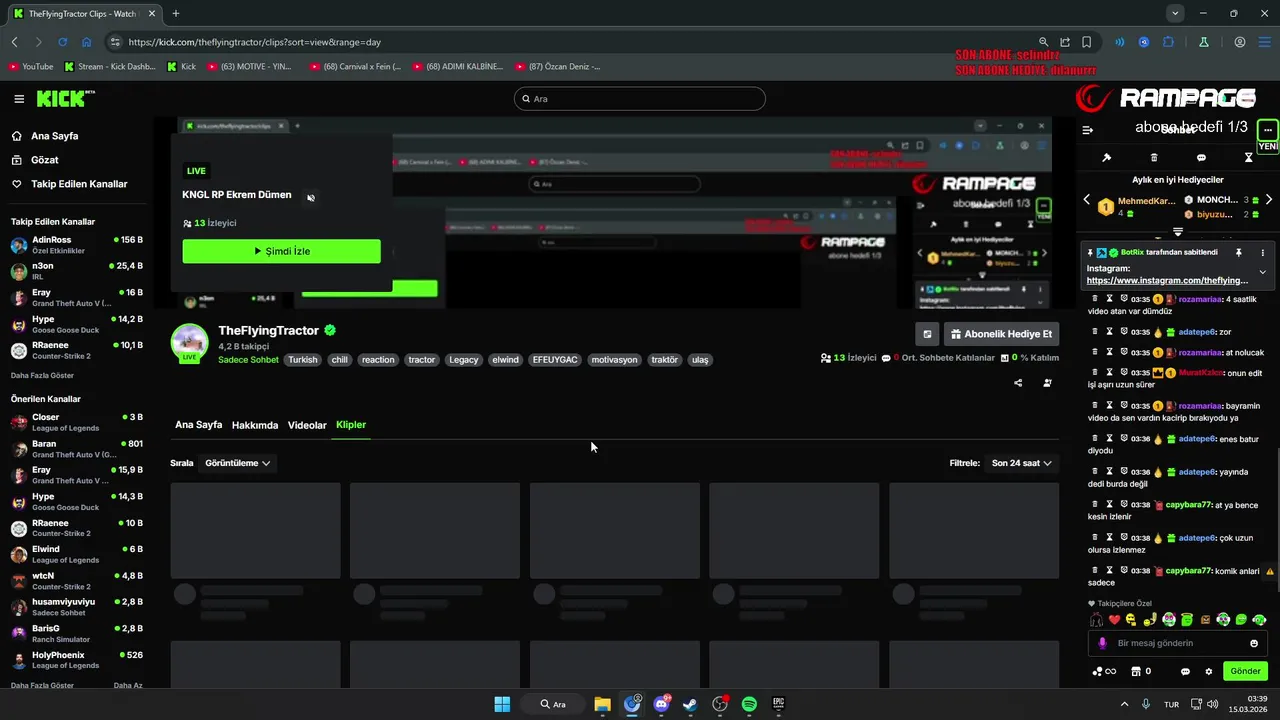Open AdinRoss channel in followed list
1280x720 pixels.
[x=77, y=244]
